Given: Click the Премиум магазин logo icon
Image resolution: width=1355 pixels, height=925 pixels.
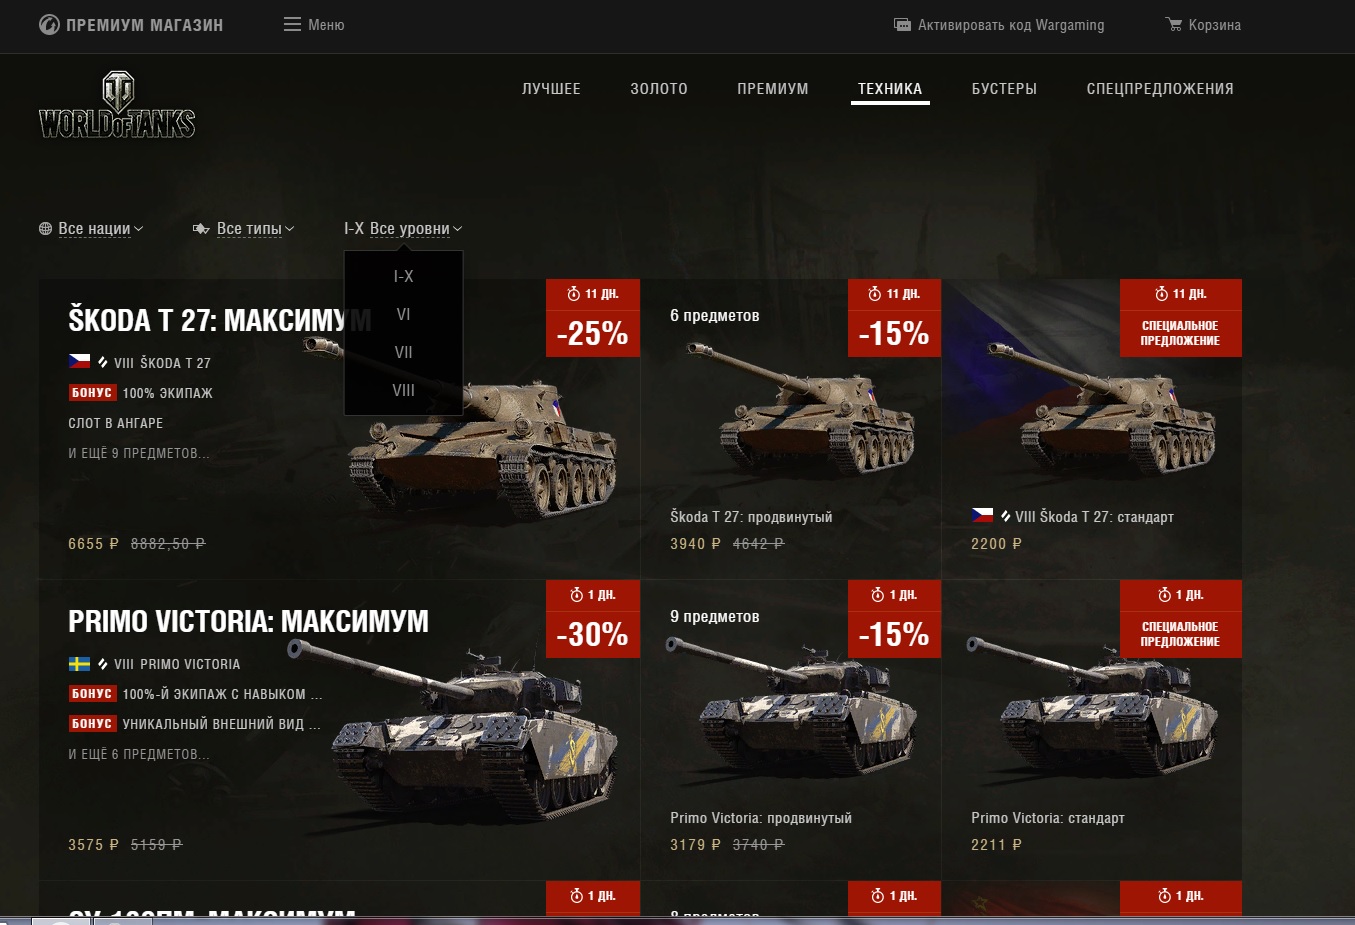Looking at the screenshot, I should [49, 25].
